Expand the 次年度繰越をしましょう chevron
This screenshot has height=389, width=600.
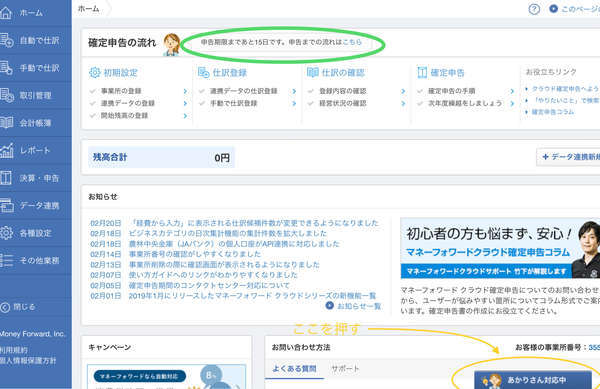coord(512,103)
